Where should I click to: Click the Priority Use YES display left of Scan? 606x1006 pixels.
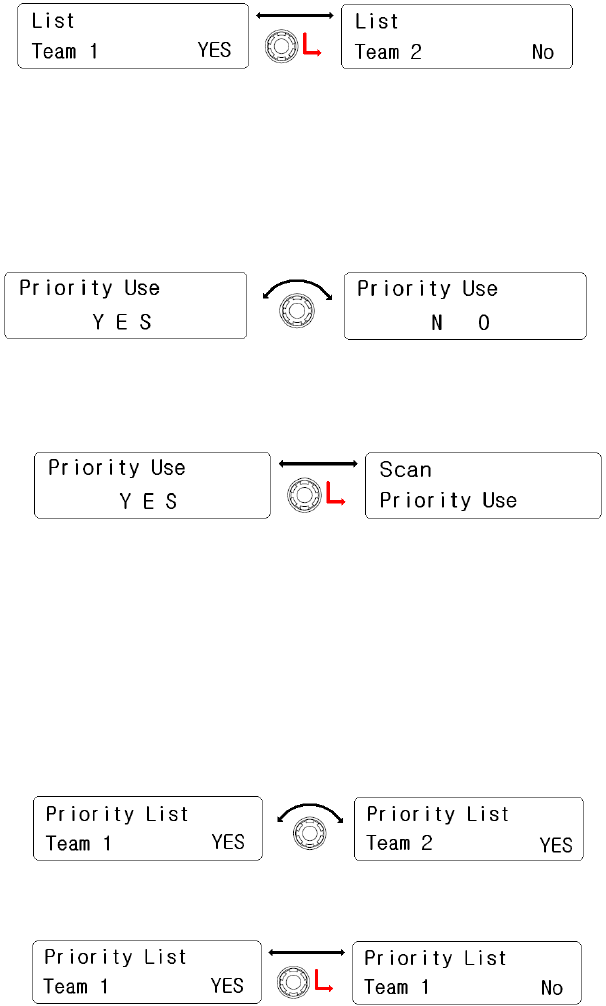click(x=152, y=485)
